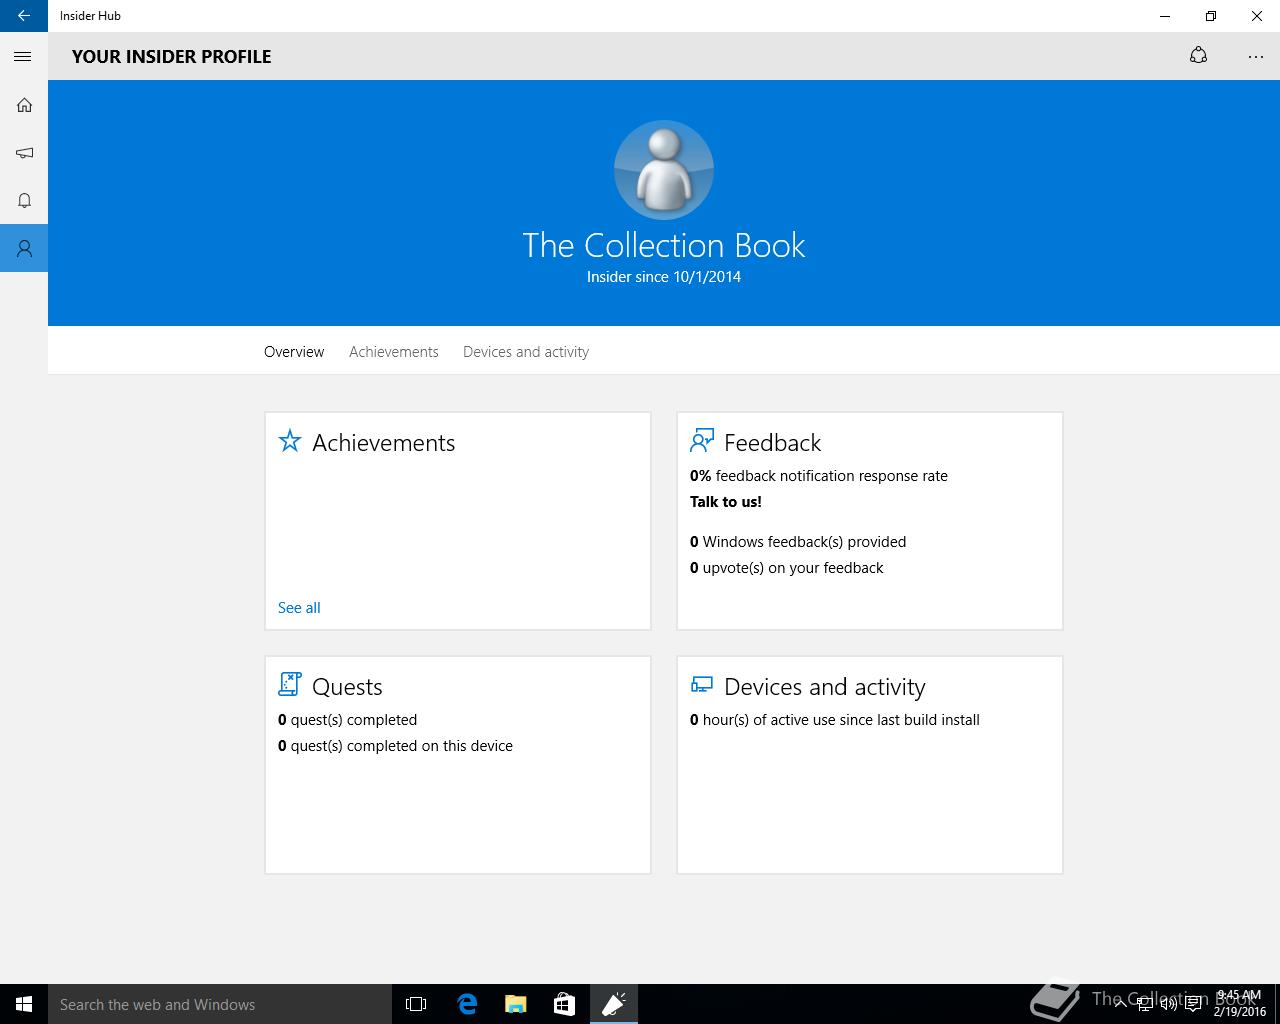The height and width of the screenshot is (1024, 1280).
Task: Open Task View on the taskbar
Action: click(416, 1004)
